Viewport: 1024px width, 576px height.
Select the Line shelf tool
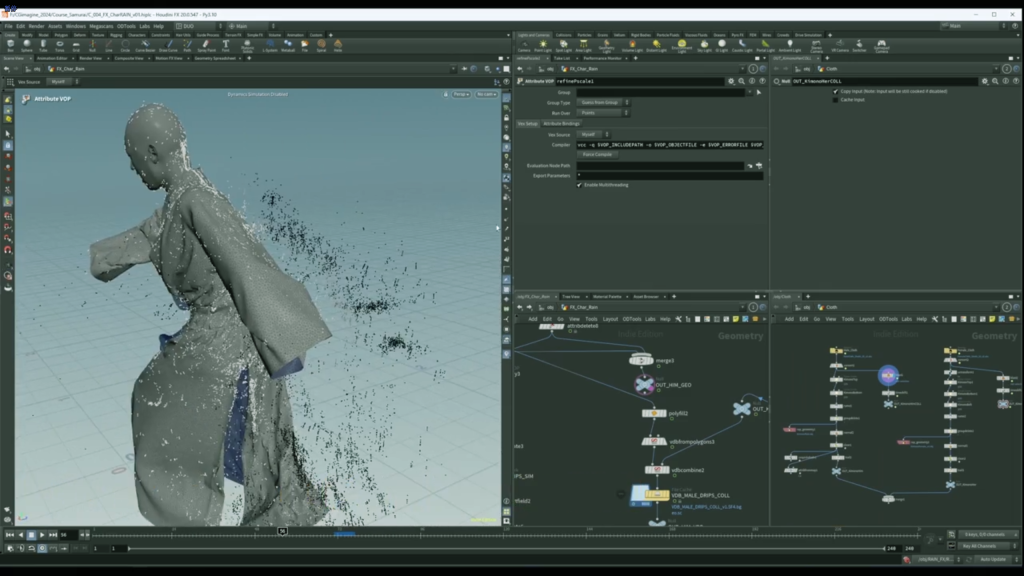108,45
